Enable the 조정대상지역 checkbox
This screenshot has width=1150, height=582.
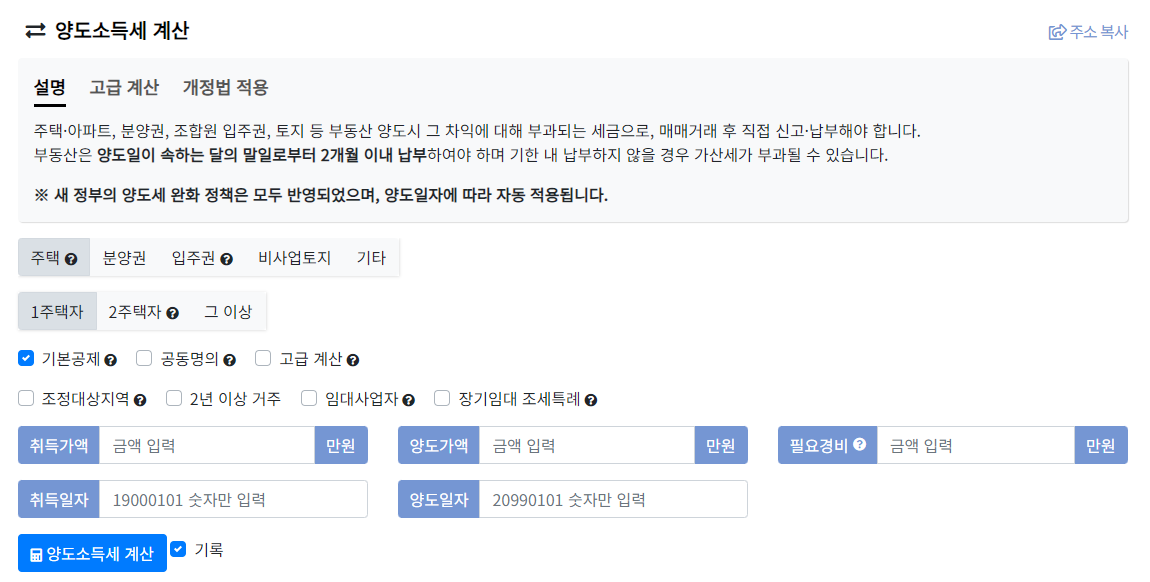click(25, 397)
